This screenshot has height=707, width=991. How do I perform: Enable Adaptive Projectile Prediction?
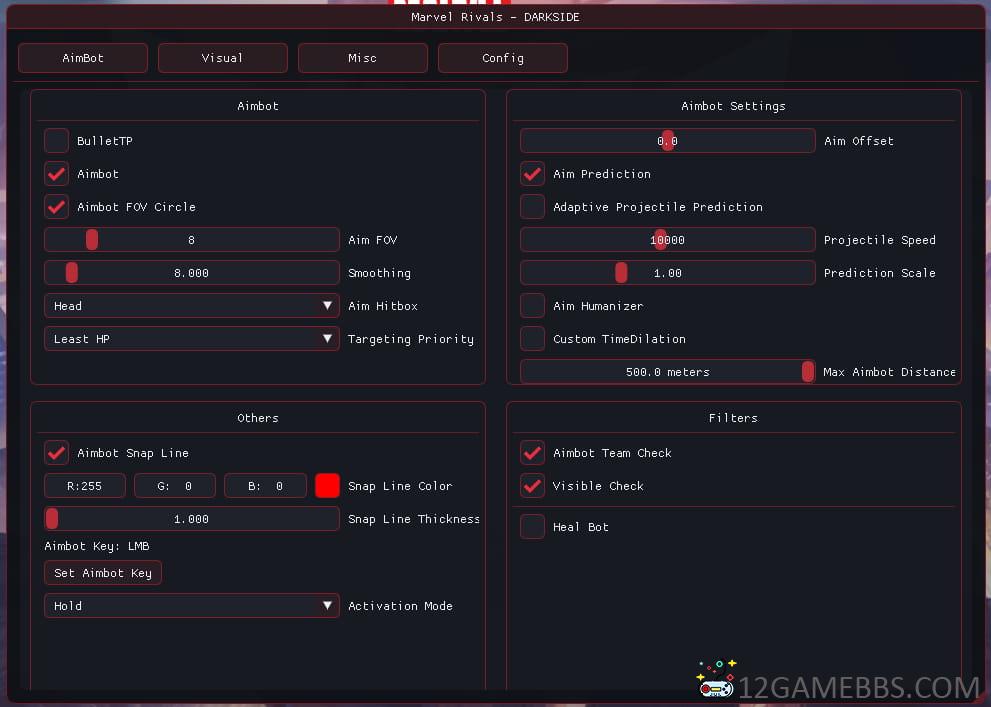click(x=532, y=207)
